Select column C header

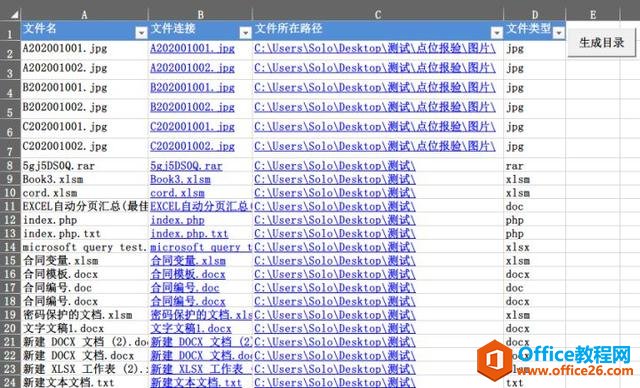click(x=378, y=15)
